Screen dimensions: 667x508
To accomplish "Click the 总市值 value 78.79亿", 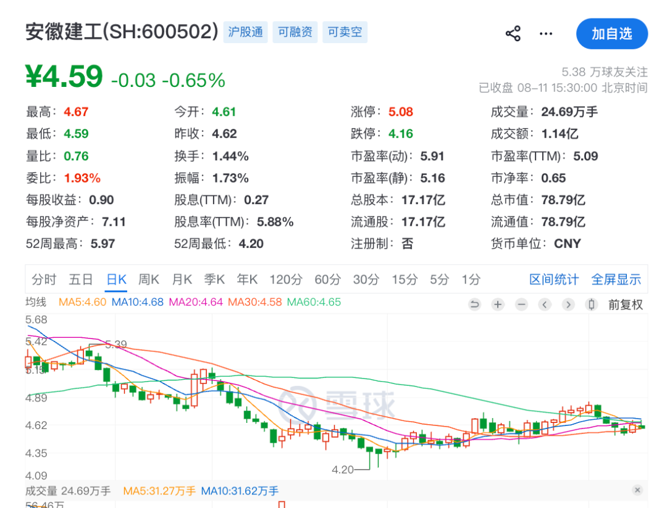I will pyautogui.click(x=563, y=200).
